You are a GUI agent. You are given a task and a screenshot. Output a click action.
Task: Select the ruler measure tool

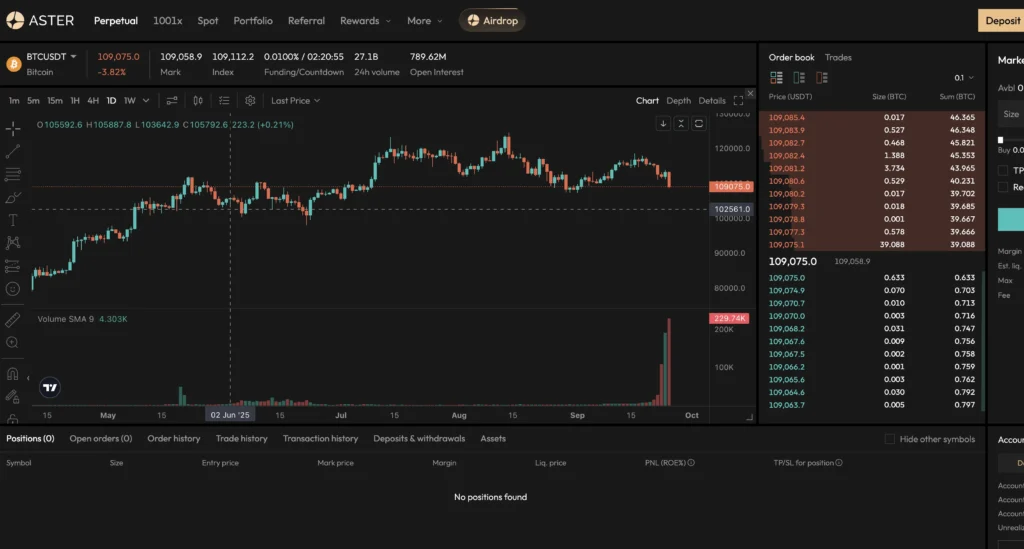point(12,320)
